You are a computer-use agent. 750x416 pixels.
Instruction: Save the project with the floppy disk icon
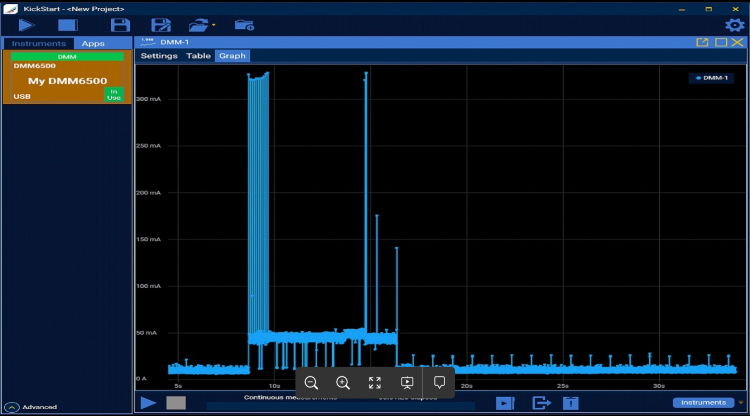pyautogui.click(x=120, y=24)
